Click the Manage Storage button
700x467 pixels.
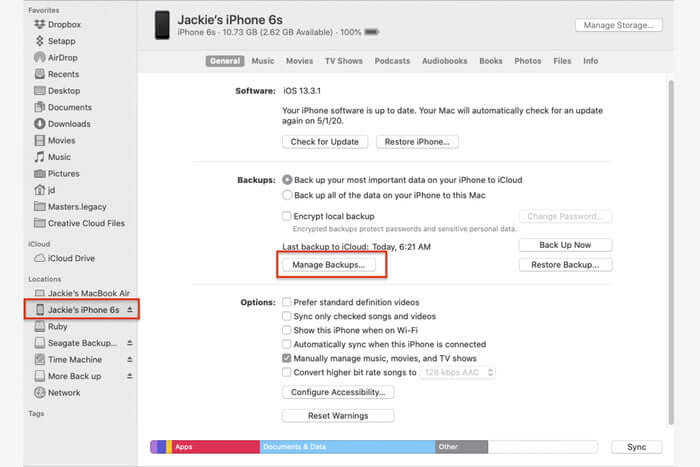[x=619, y=25]
